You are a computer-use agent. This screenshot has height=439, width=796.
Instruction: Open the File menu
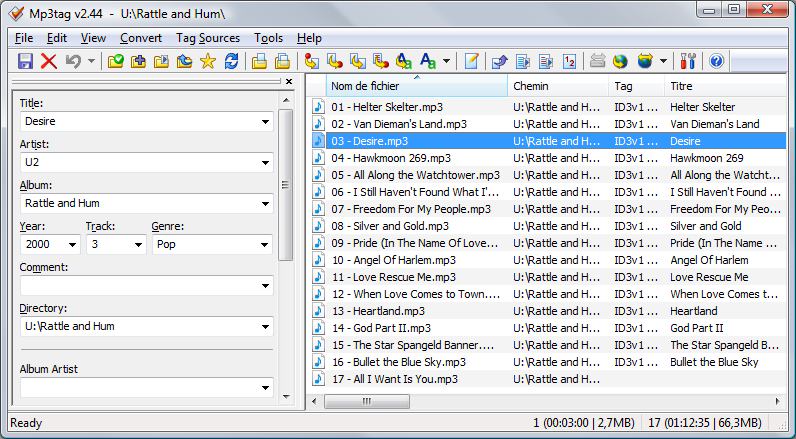click(24, 38)
